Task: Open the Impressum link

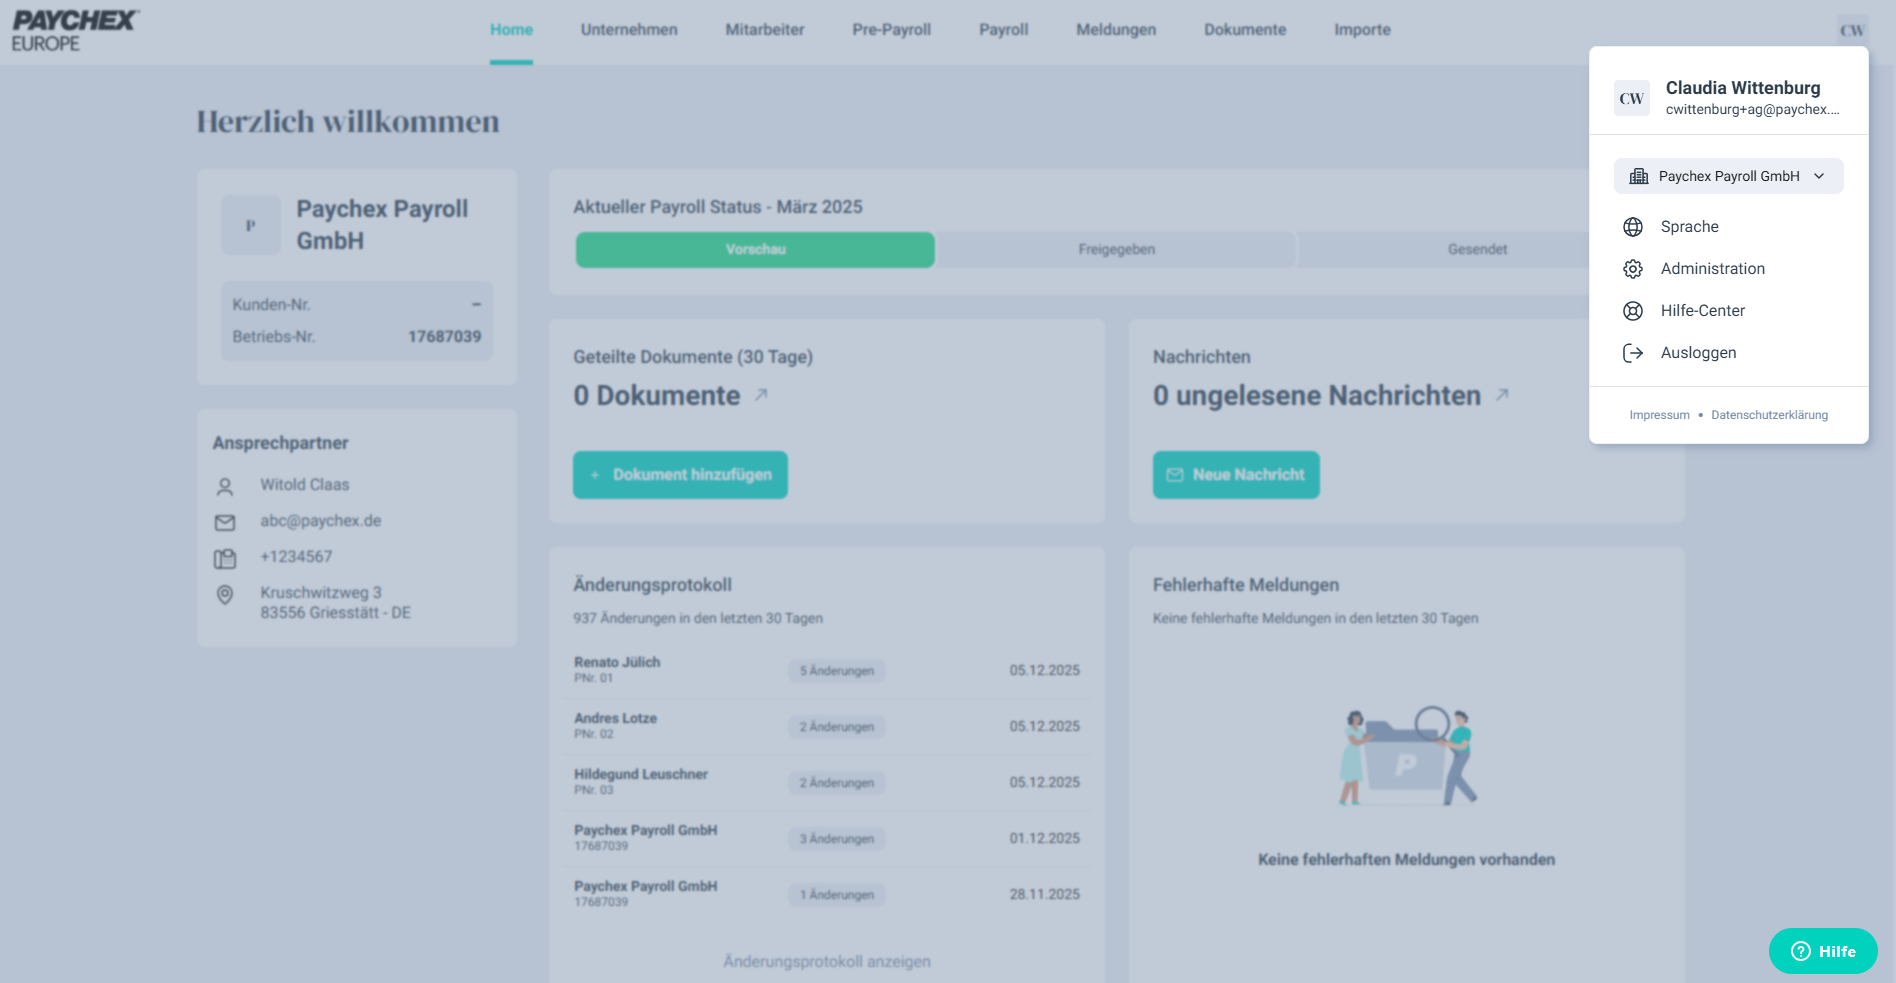Action: pos(1659,415)
